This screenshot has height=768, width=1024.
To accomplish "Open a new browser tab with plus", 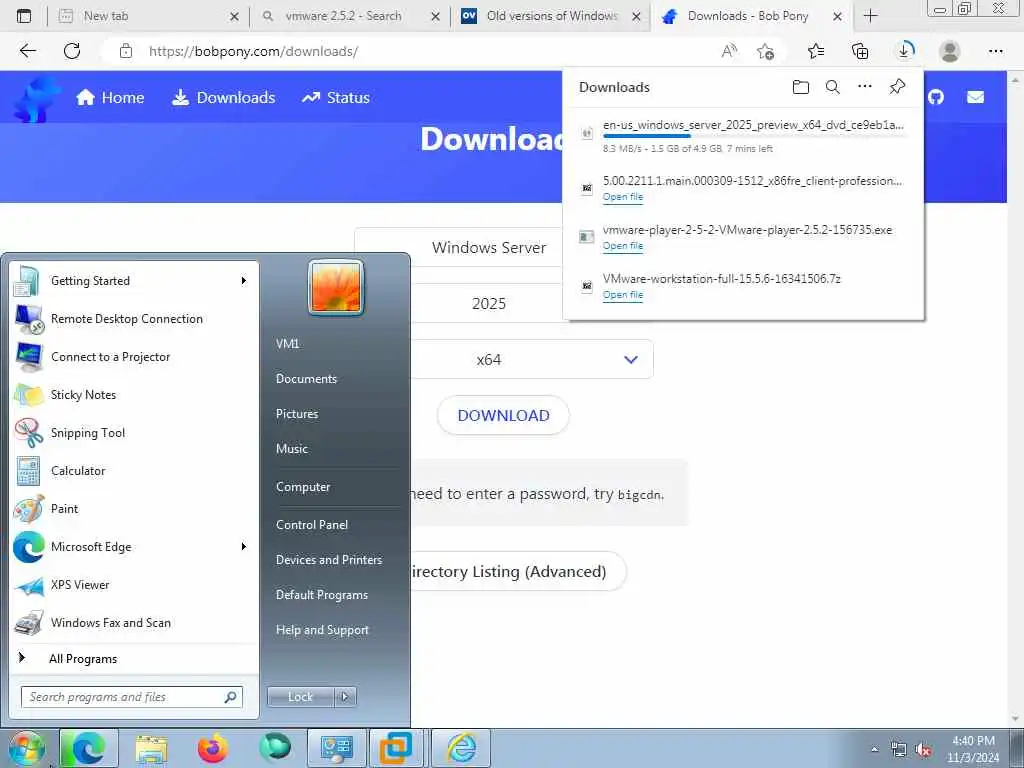I will (x=871, y=16).
